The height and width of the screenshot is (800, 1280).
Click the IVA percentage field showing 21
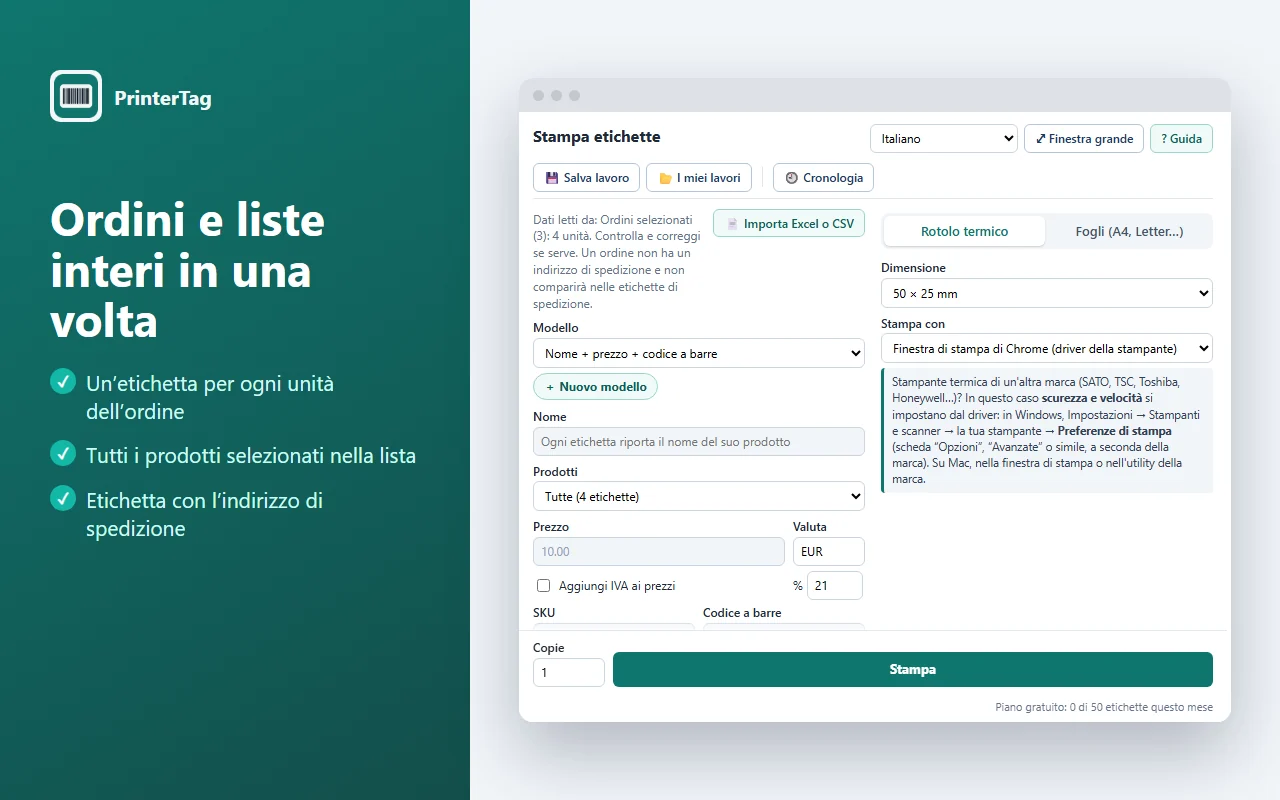pyautogui.click(x=835, y=585)
